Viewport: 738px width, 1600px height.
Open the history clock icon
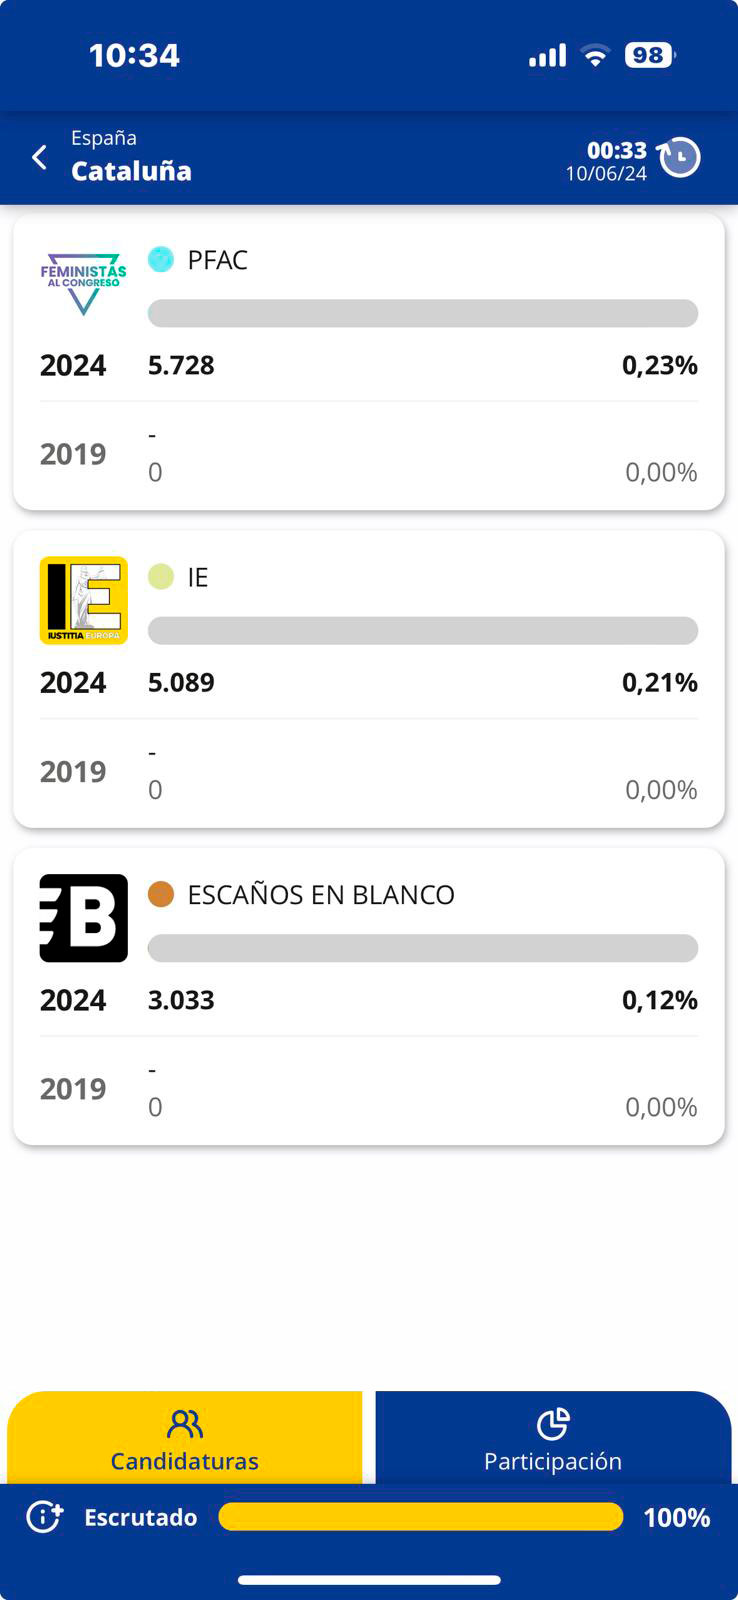680,157
